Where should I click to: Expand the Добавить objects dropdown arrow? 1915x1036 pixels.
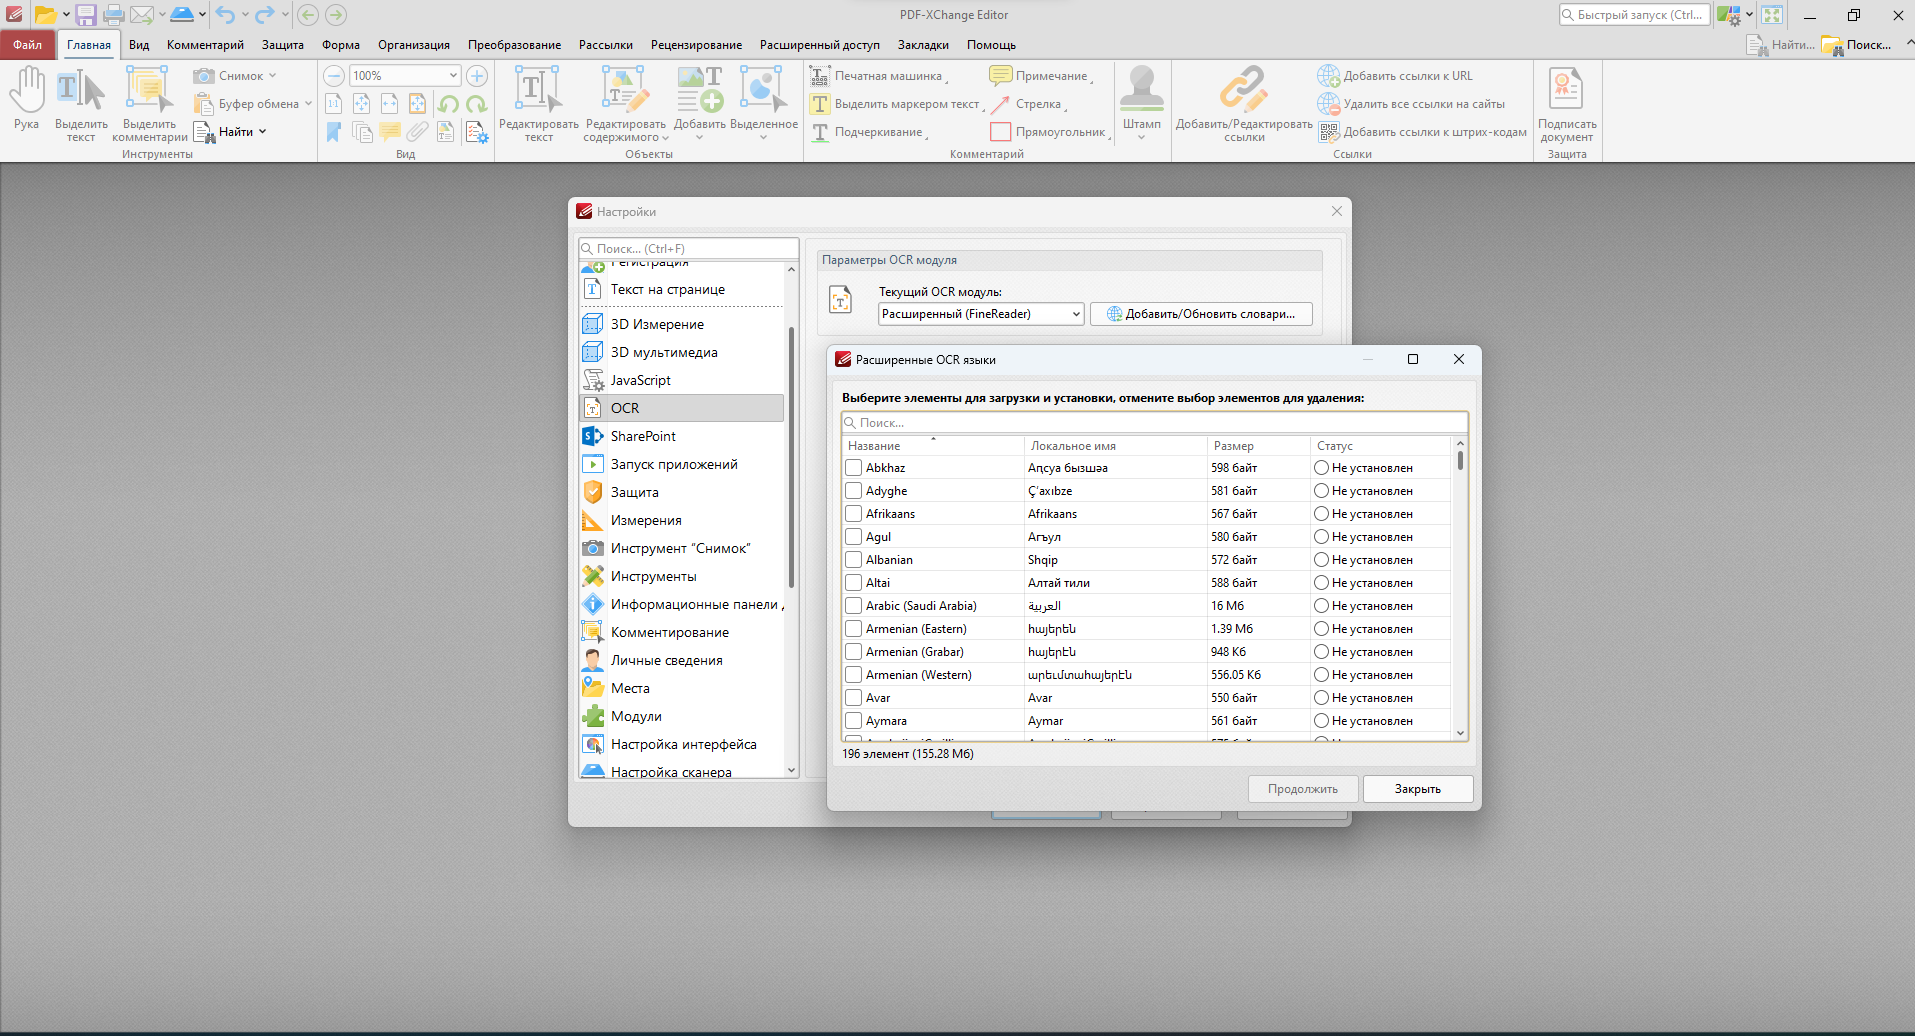[699, 138]
